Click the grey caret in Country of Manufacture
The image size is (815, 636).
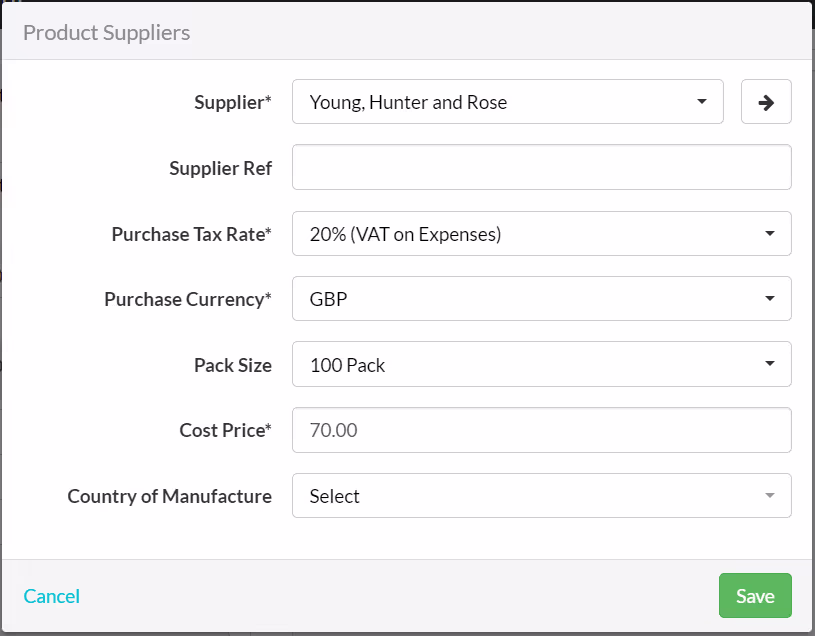[770, 496]
